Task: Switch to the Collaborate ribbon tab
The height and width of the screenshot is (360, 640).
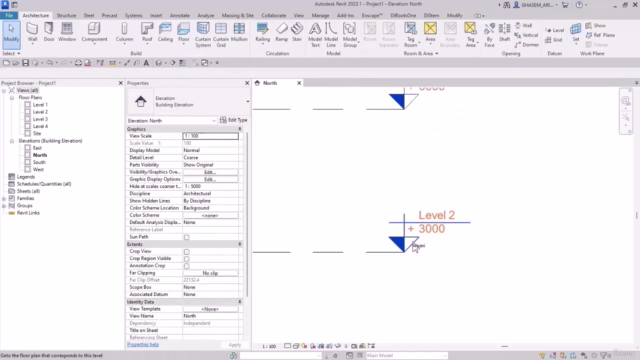Action: tap(273, 16)
